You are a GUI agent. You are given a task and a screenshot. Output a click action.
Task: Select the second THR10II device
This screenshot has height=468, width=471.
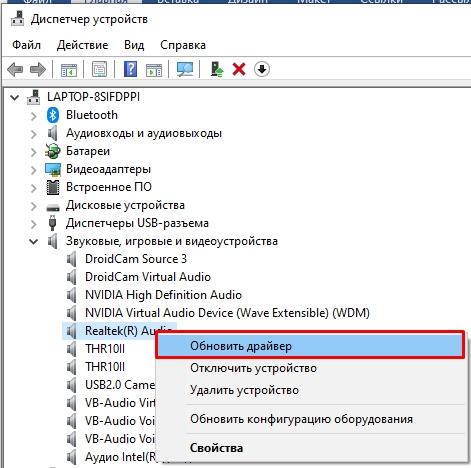[x=105, y=367]
